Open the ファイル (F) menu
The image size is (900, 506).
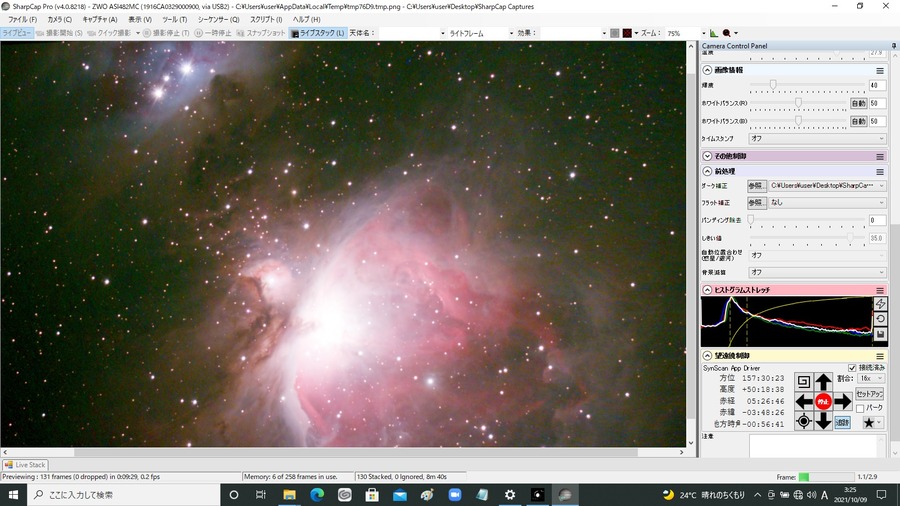click(22, 20)
